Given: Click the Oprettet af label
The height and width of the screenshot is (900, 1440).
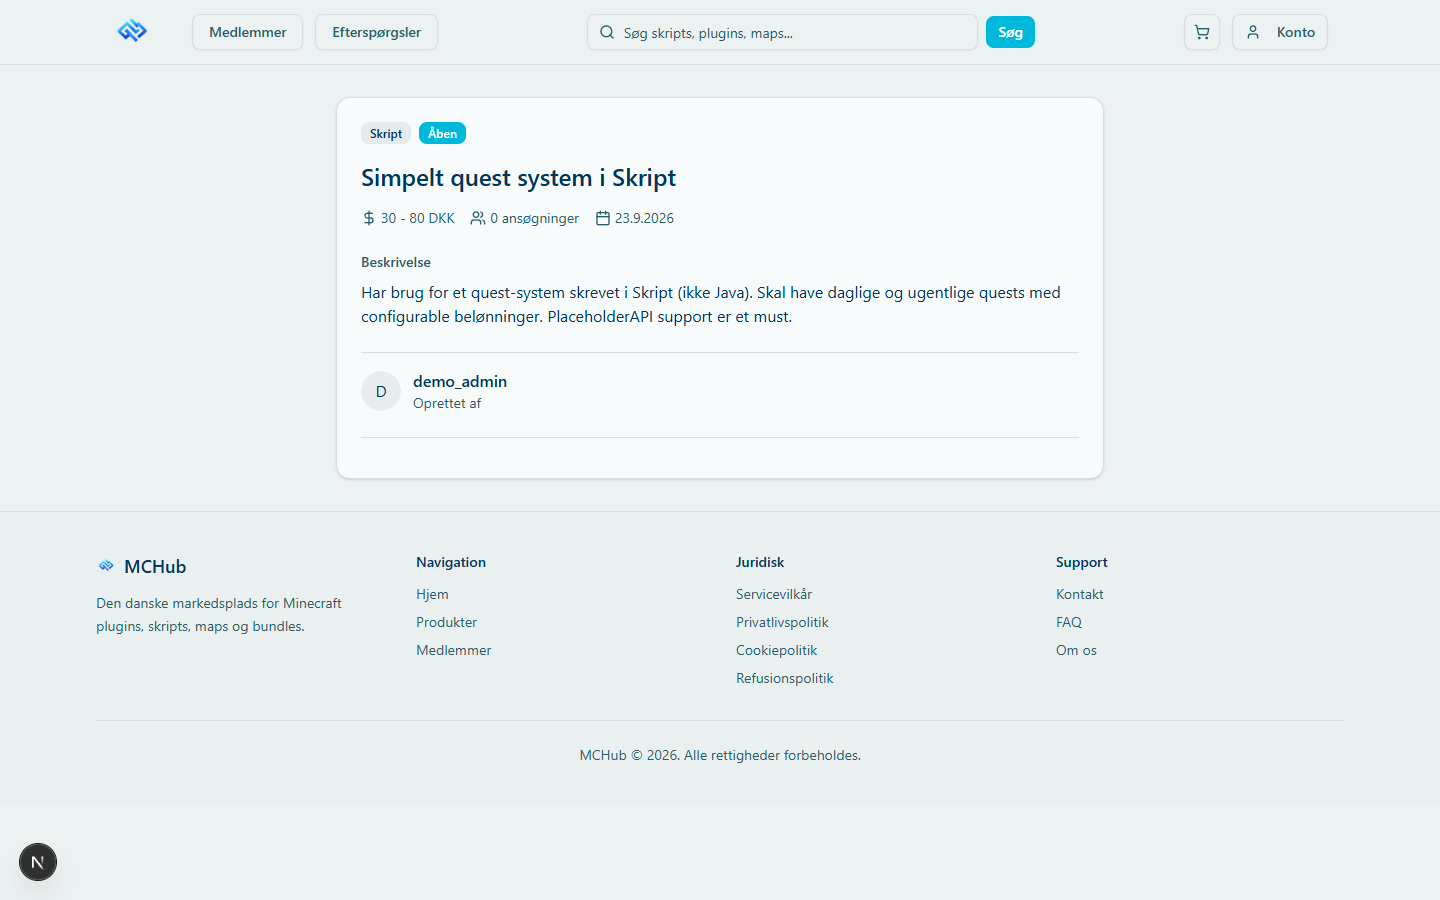Looking at the screenshot, I should pyautogui.click(x=447, y=403).
